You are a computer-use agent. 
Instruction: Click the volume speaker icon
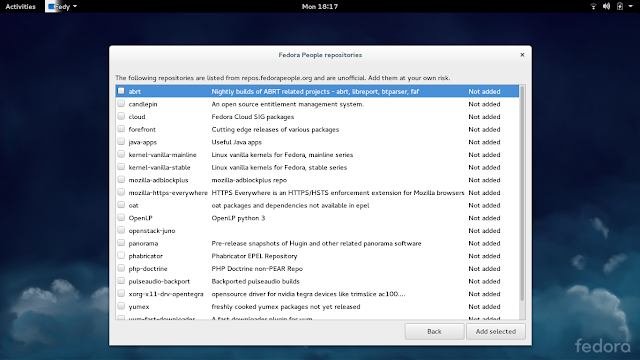click(x=607, y=7)
